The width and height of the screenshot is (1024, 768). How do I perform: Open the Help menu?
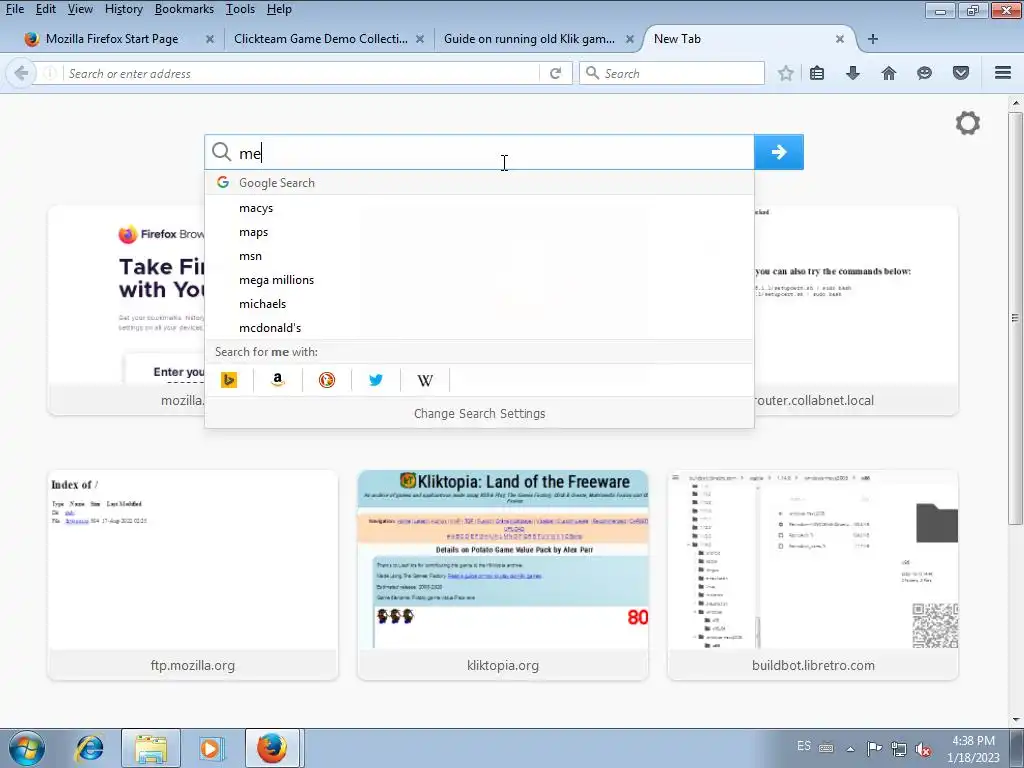(x=280, y=9)
